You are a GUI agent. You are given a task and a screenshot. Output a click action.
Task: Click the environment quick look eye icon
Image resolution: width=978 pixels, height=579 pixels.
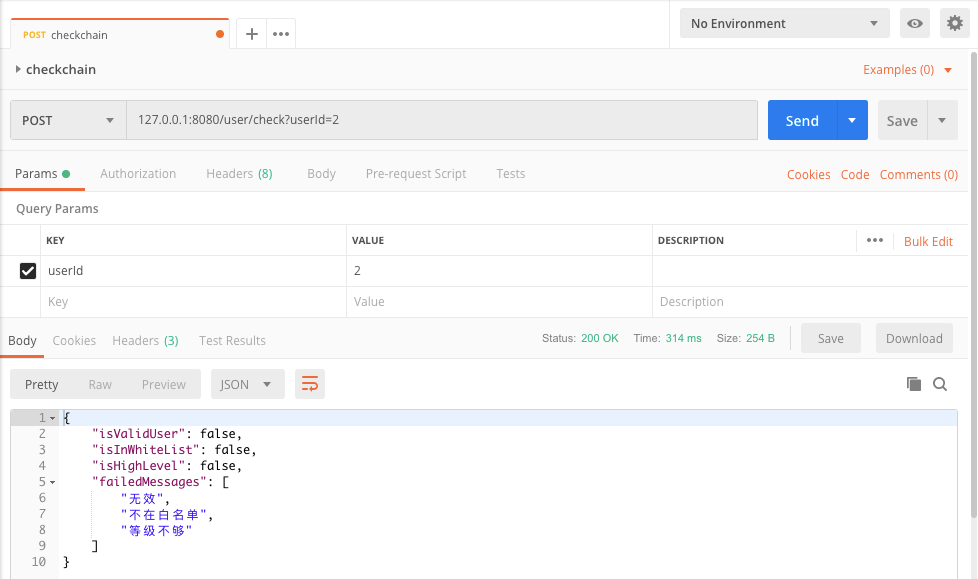[914, 24]
